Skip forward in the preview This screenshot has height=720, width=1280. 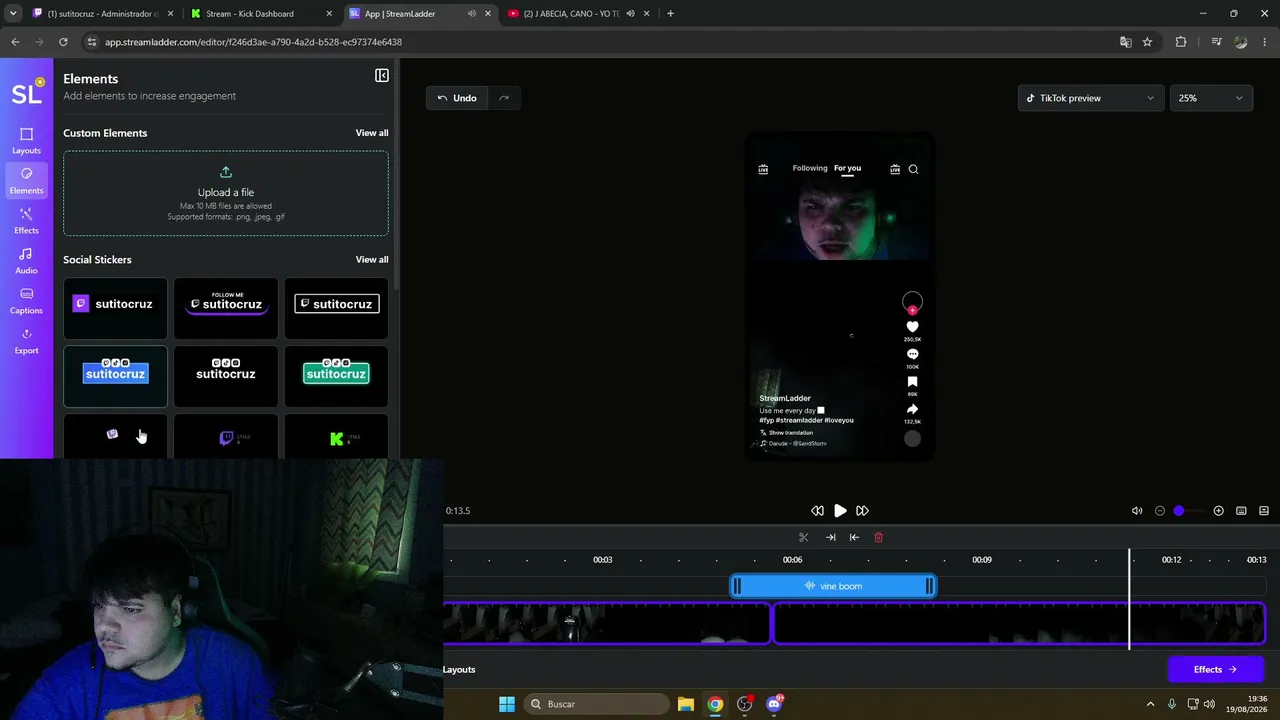862,511
